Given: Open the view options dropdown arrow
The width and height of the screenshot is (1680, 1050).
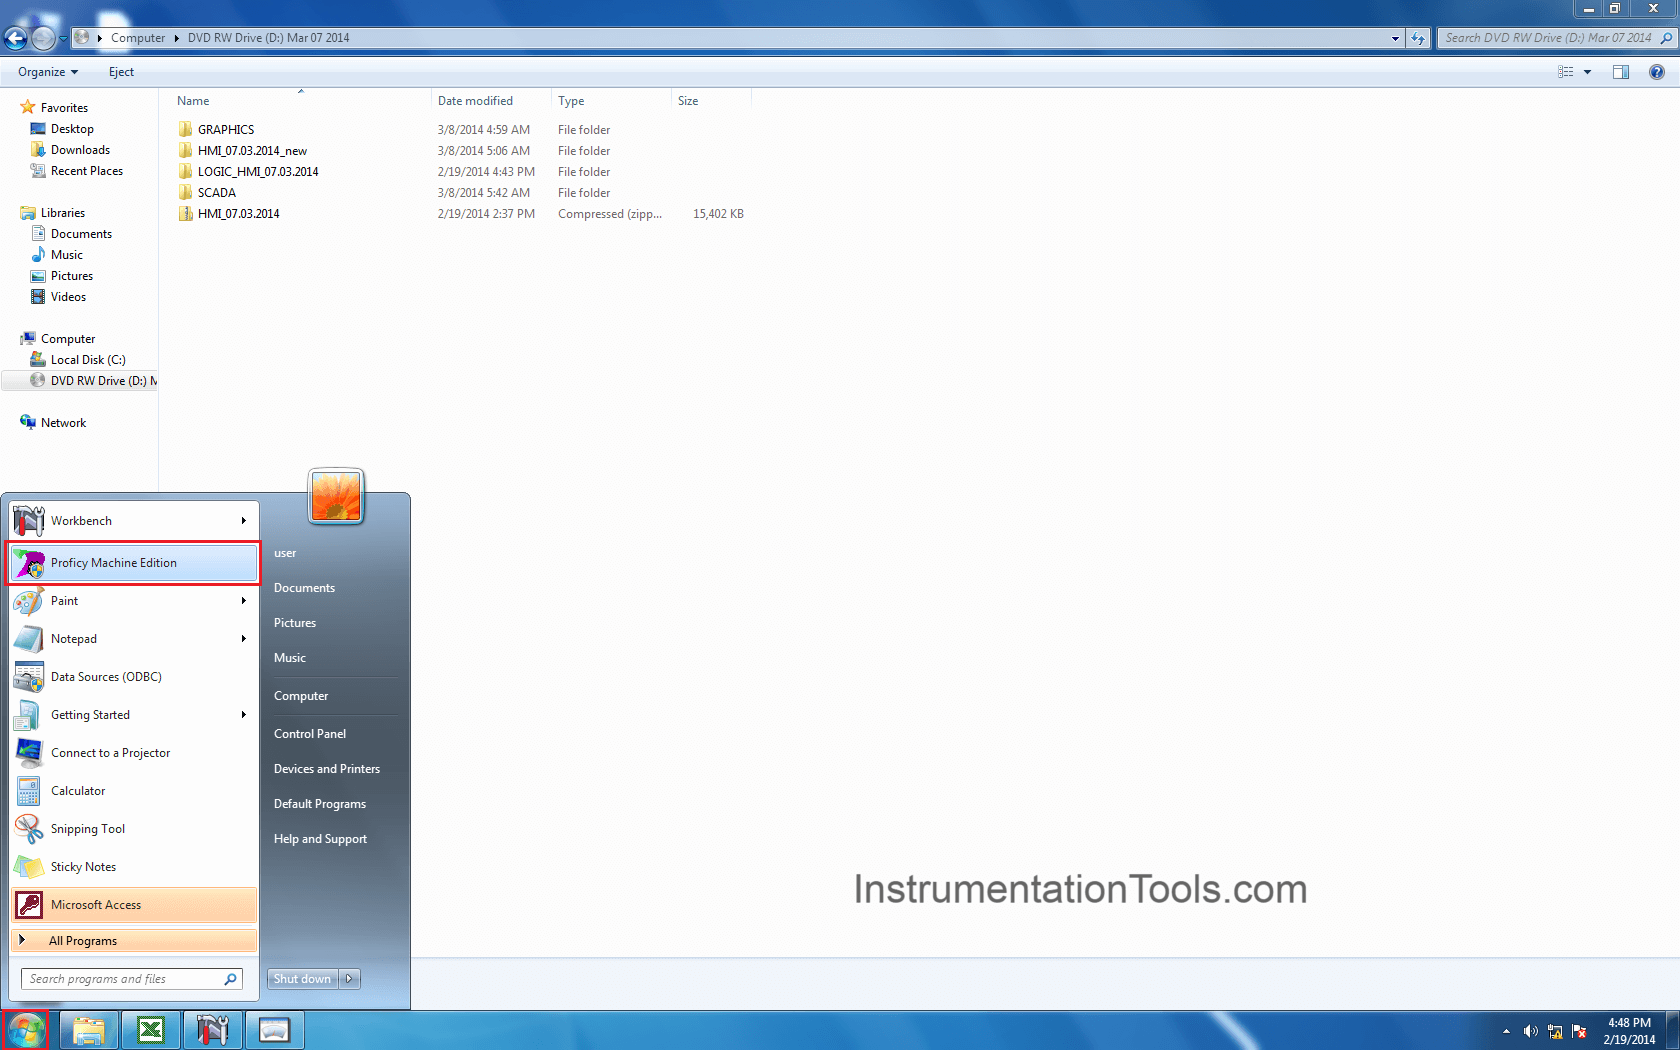Looking at the screenshot, I should [x=1587, y=72].
